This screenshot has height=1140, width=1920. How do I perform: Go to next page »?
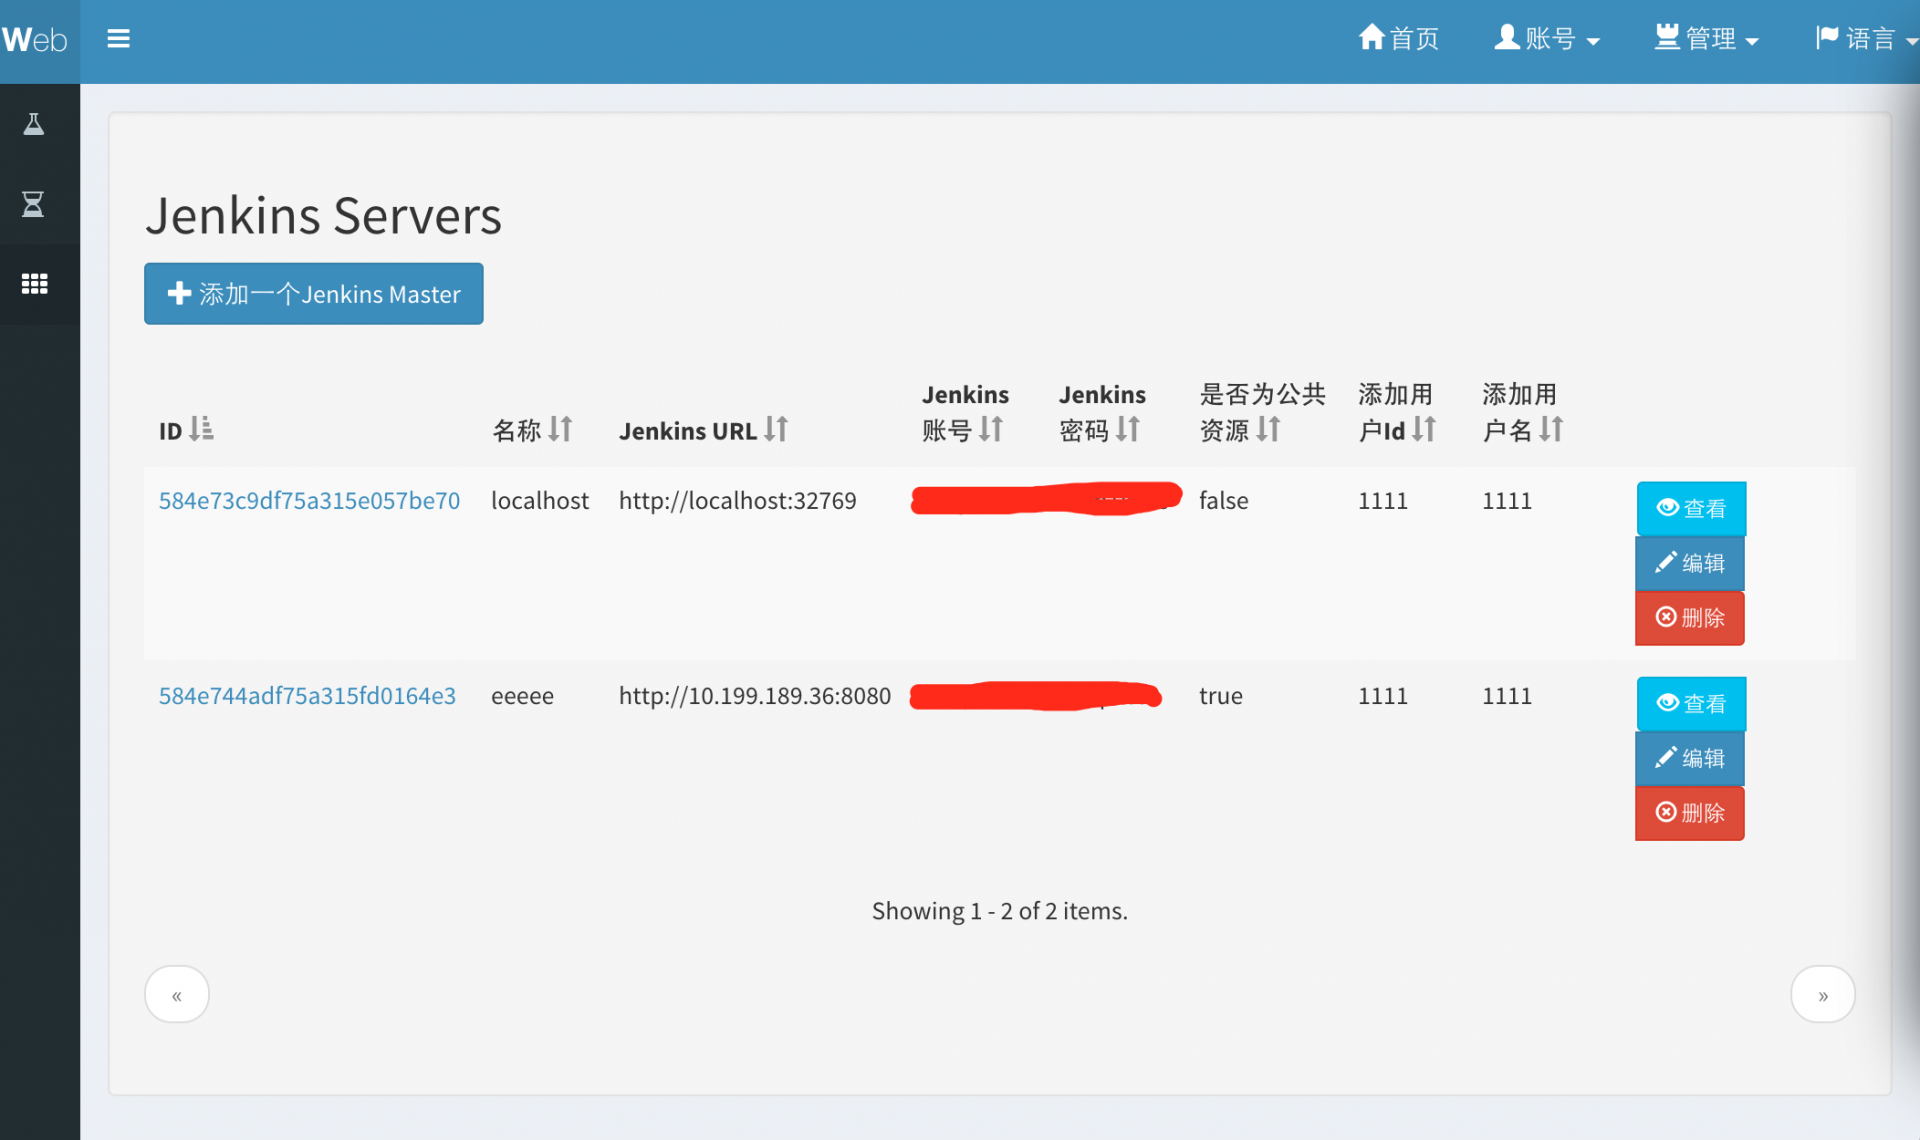click(x=1822, y=995)
